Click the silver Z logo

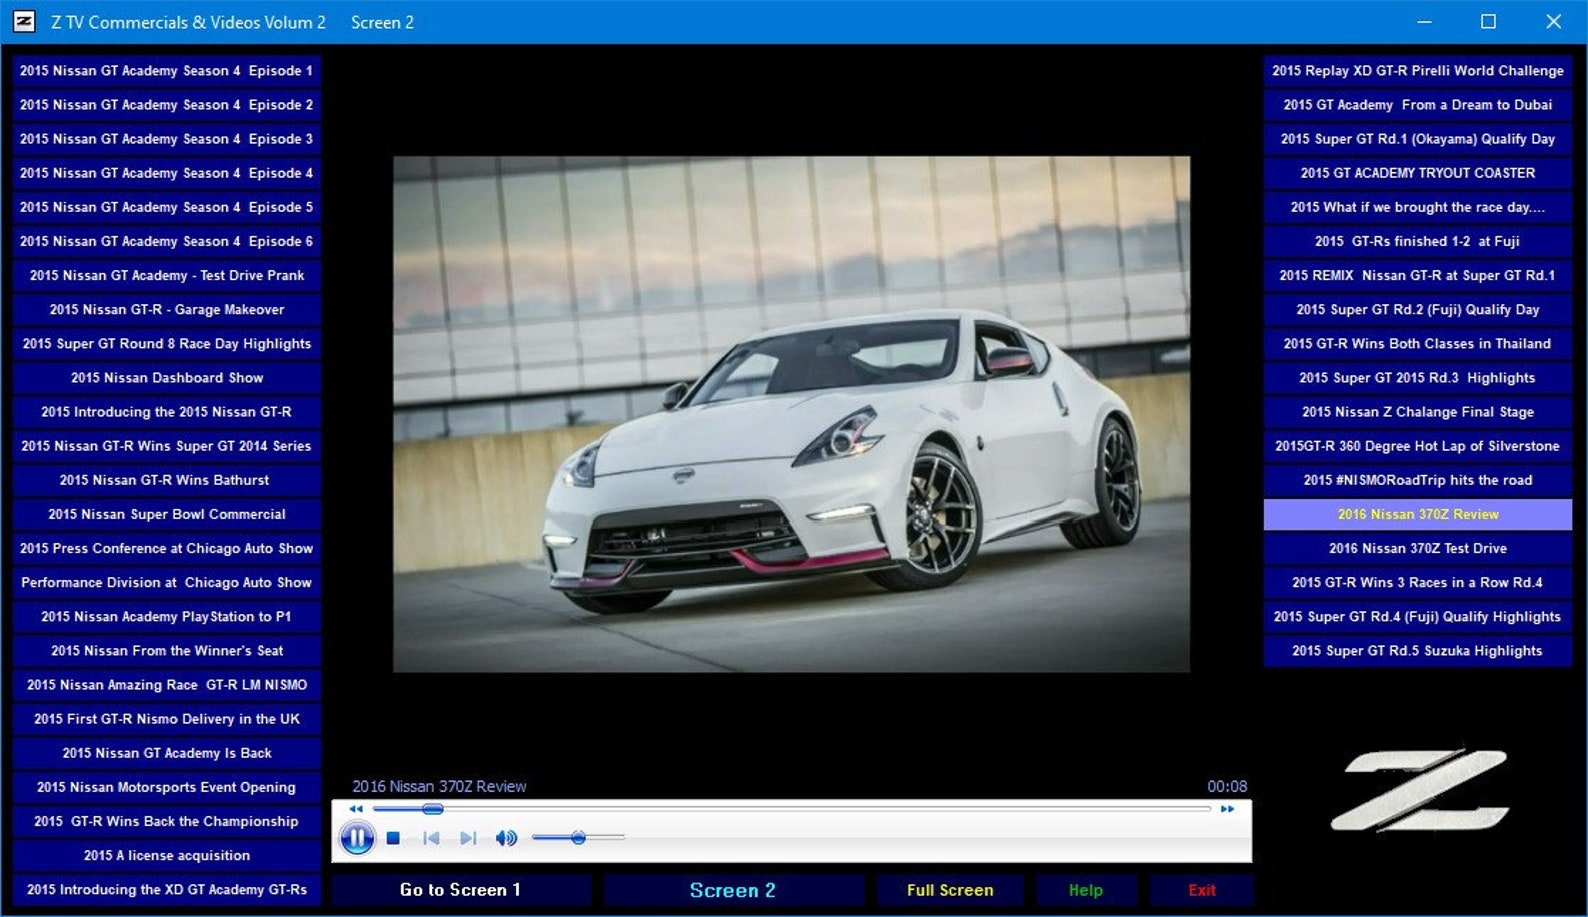[1419, 789]
